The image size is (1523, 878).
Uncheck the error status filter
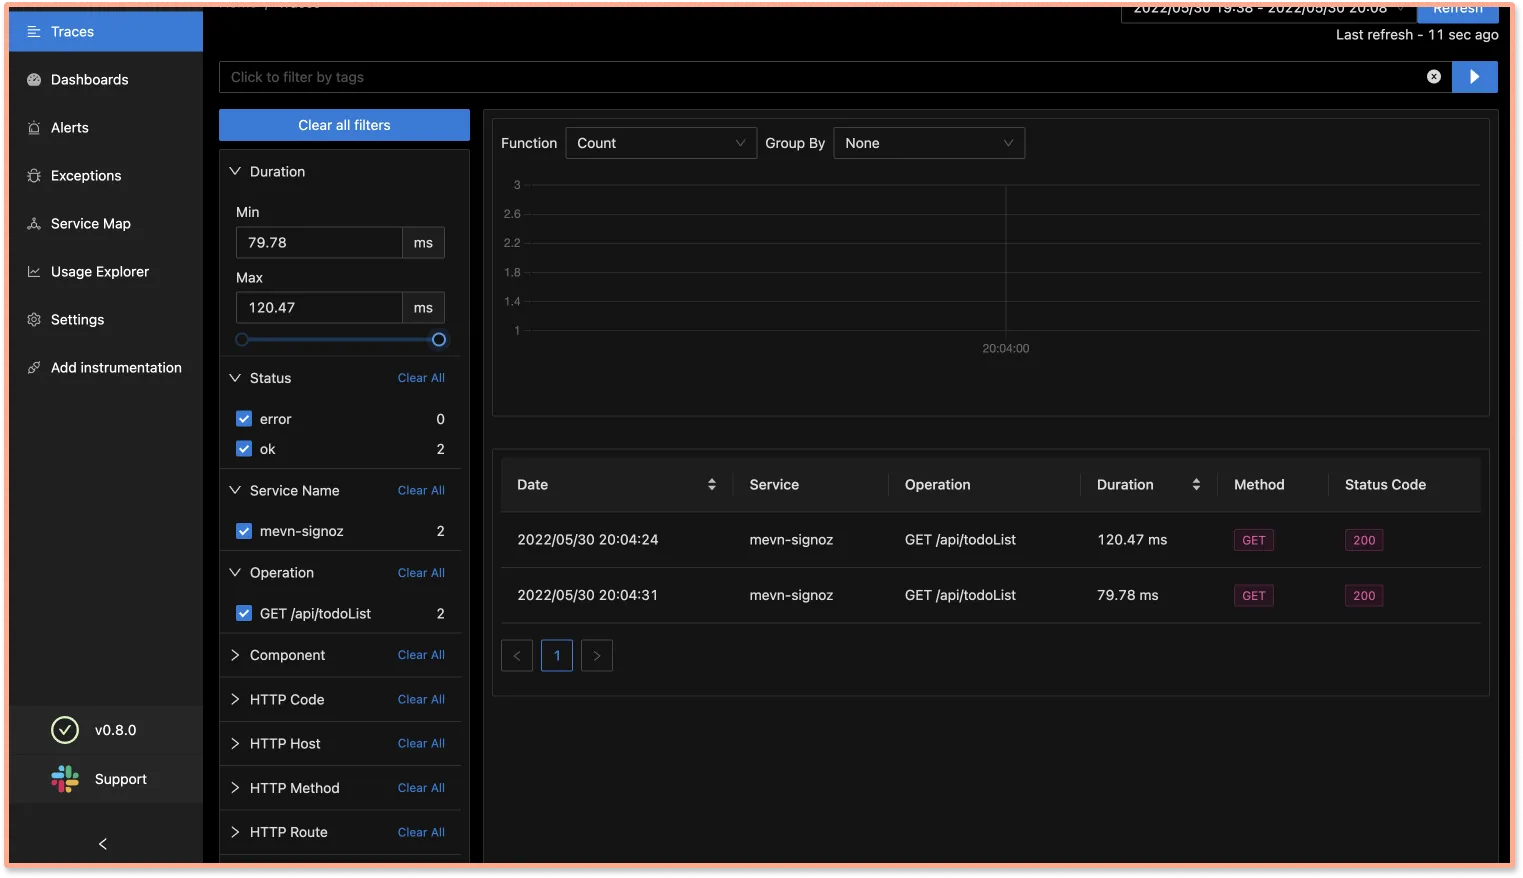coord(244,419)
